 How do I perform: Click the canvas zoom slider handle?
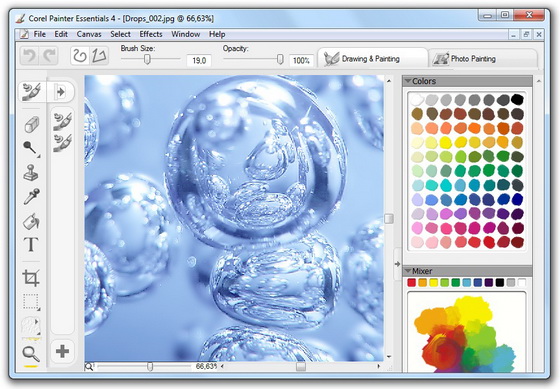[150, 366]
